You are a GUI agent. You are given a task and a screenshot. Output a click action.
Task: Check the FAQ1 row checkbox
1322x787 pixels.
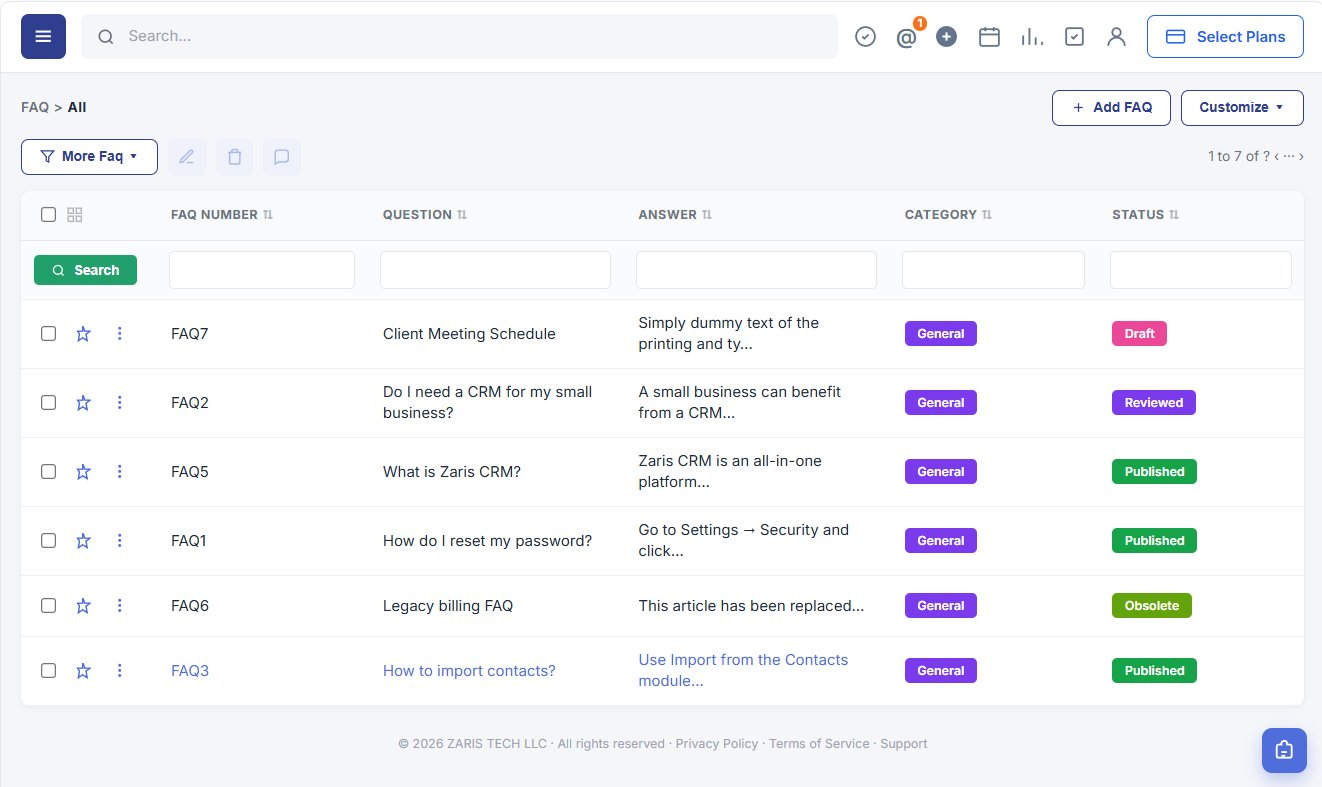48,541
